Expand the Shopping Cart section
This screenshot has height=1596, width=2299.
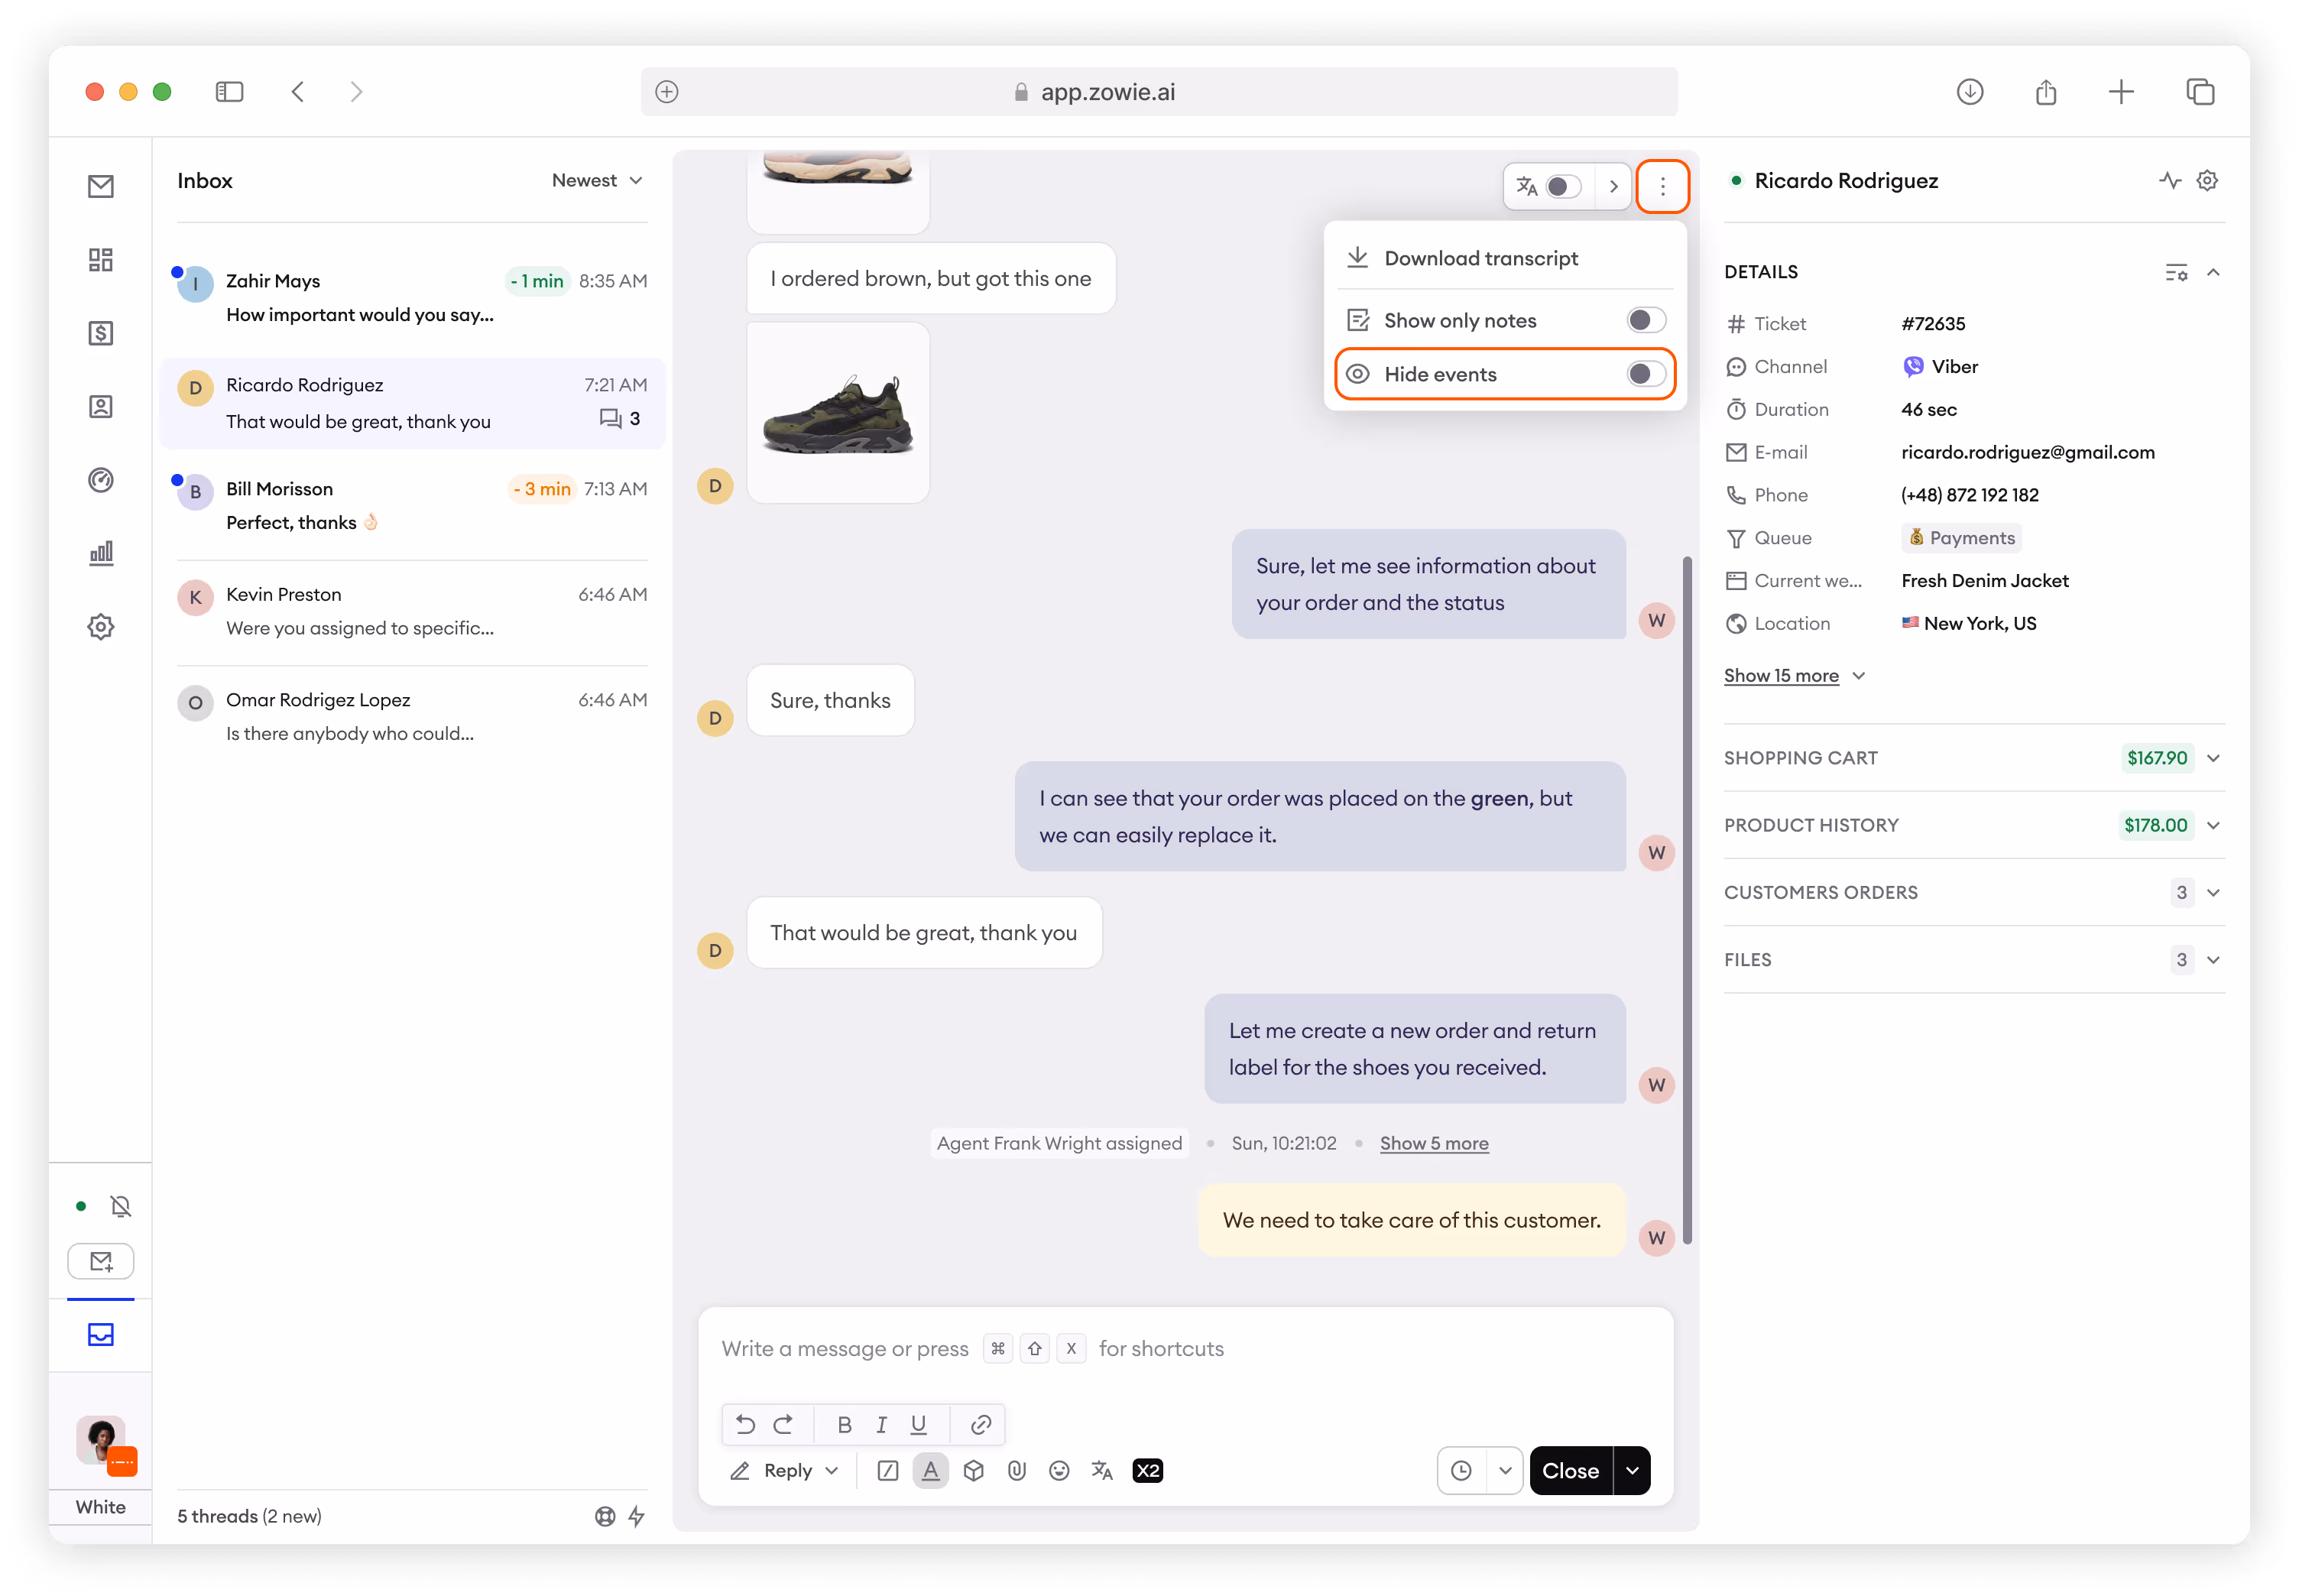(2212, 758)
